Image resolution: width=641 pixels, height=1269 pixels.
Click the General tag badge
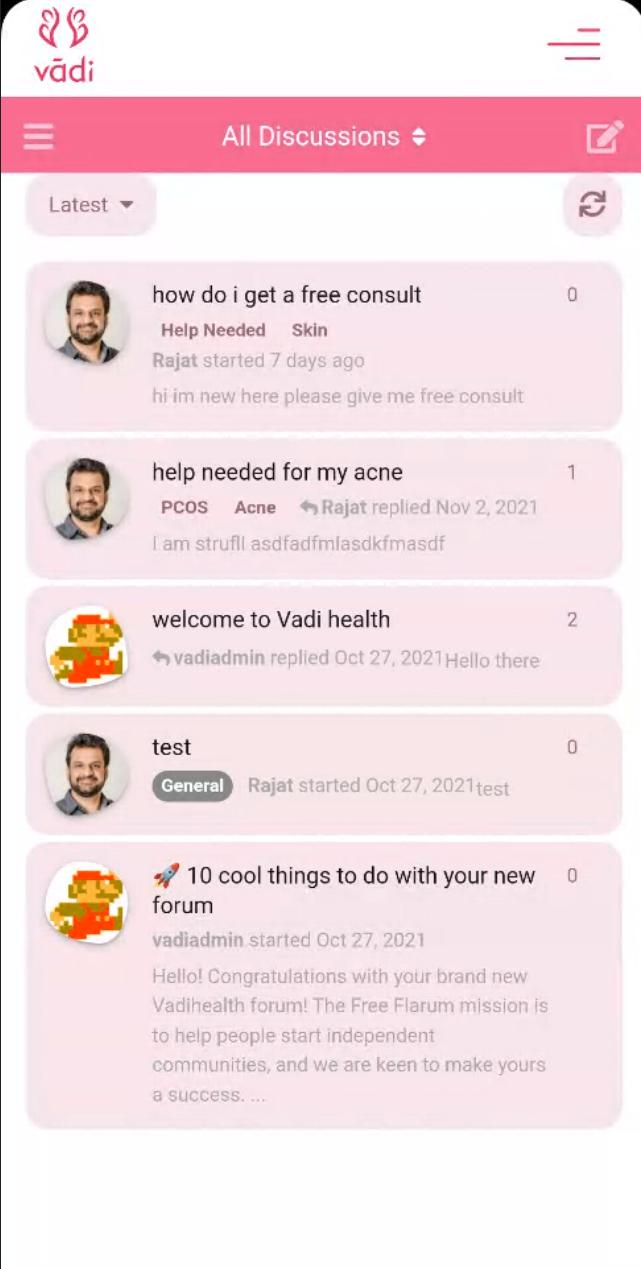click(192, 786)
